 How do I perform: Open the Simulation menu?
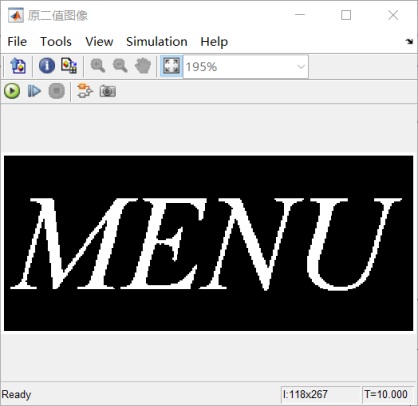tap(157, 42)
